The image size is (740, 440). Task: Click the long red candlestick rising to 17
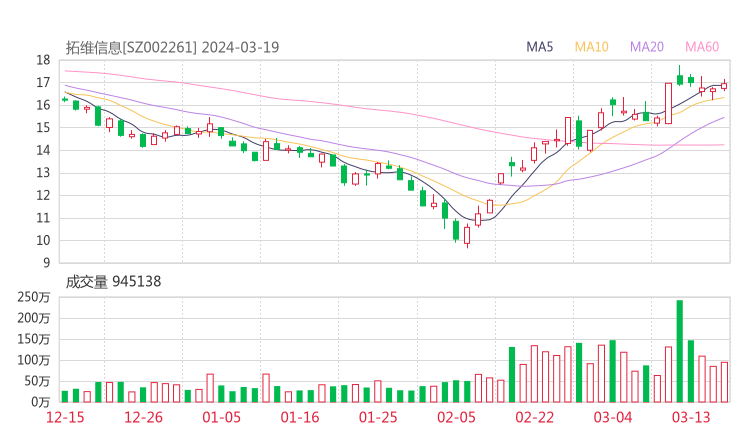[668, 103]
